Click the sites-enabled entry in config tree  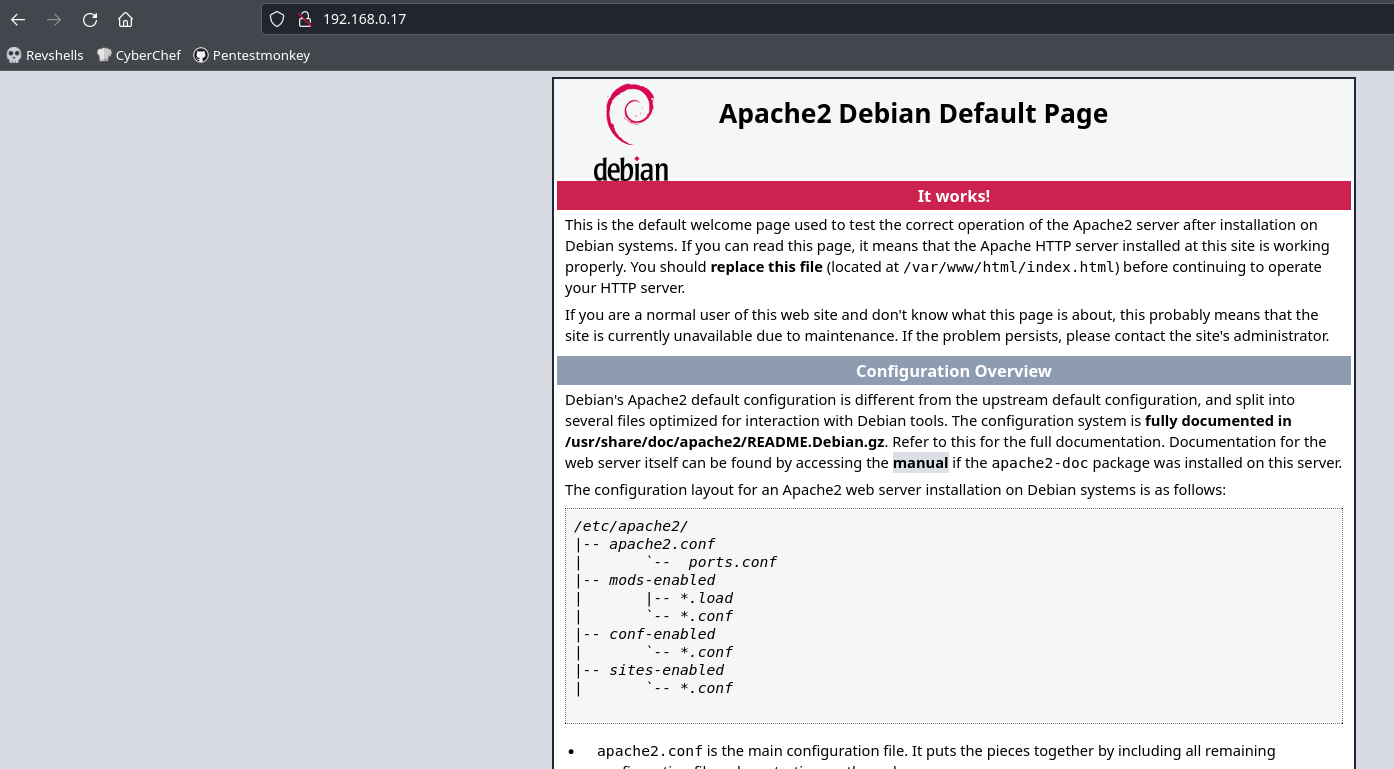click(x=666, y=670)
